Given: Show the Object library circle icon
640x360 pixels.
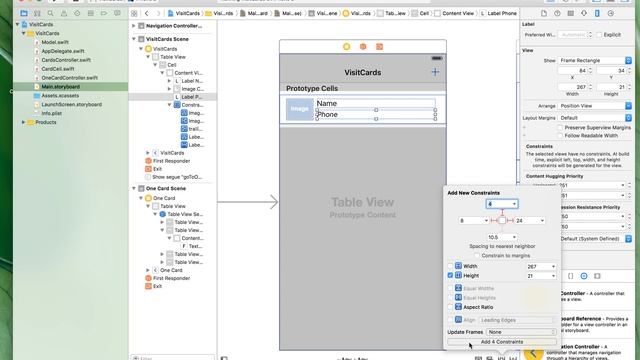Looking at the screenshot, I should [584, 276].
